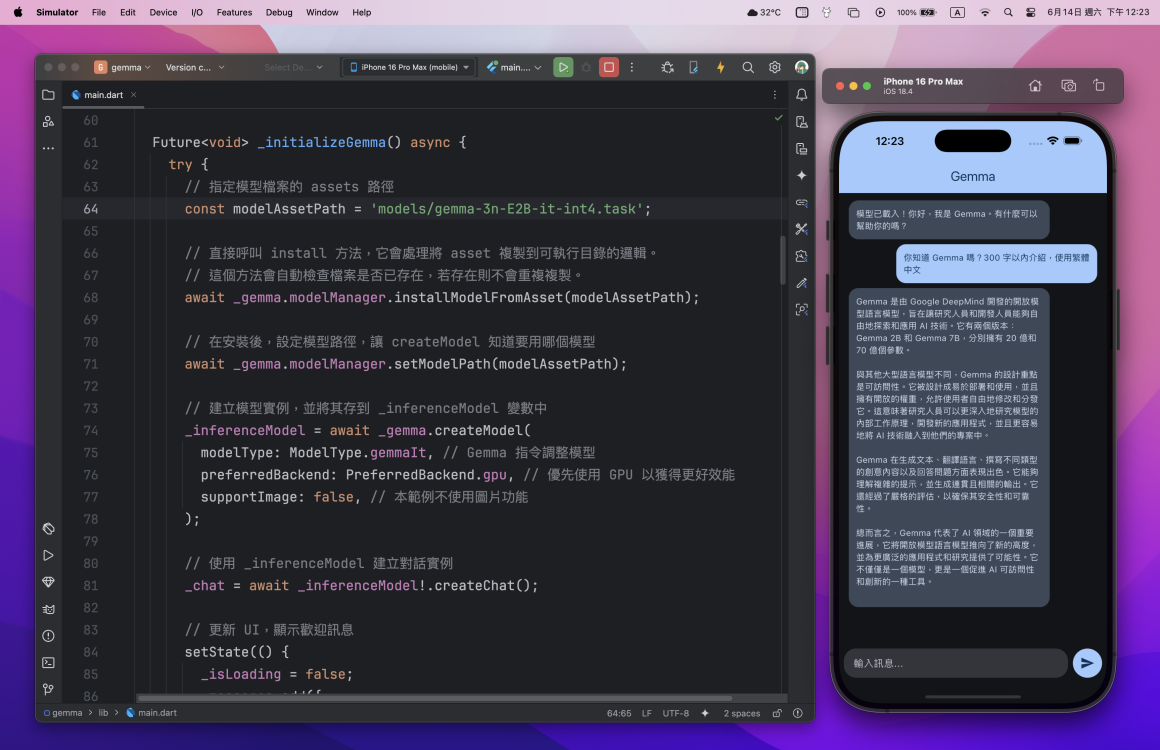
Task: Expand the gemma project dropdown
Action: pyautogui.click(x=123, y=67)
